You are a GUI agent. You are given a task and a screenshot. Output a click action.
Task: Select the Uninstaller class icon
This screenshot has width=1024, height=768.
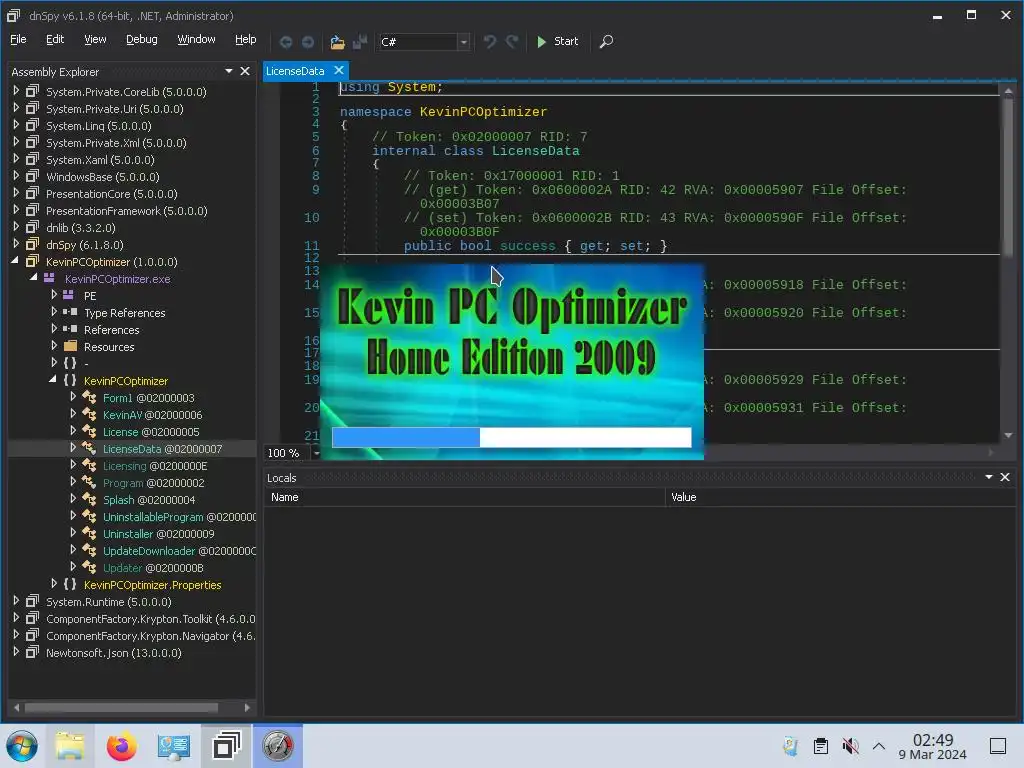point(89,533)
